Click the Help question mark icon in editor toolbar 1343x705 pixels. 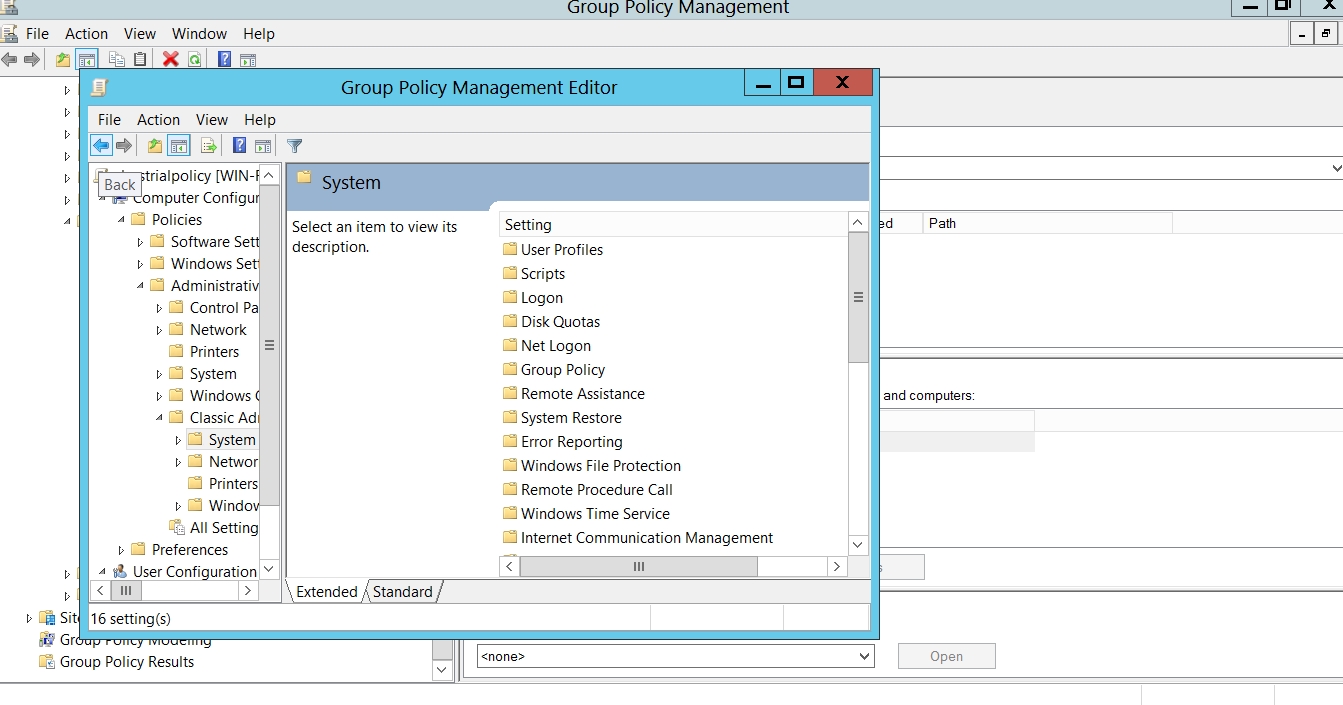pos(239,146)
